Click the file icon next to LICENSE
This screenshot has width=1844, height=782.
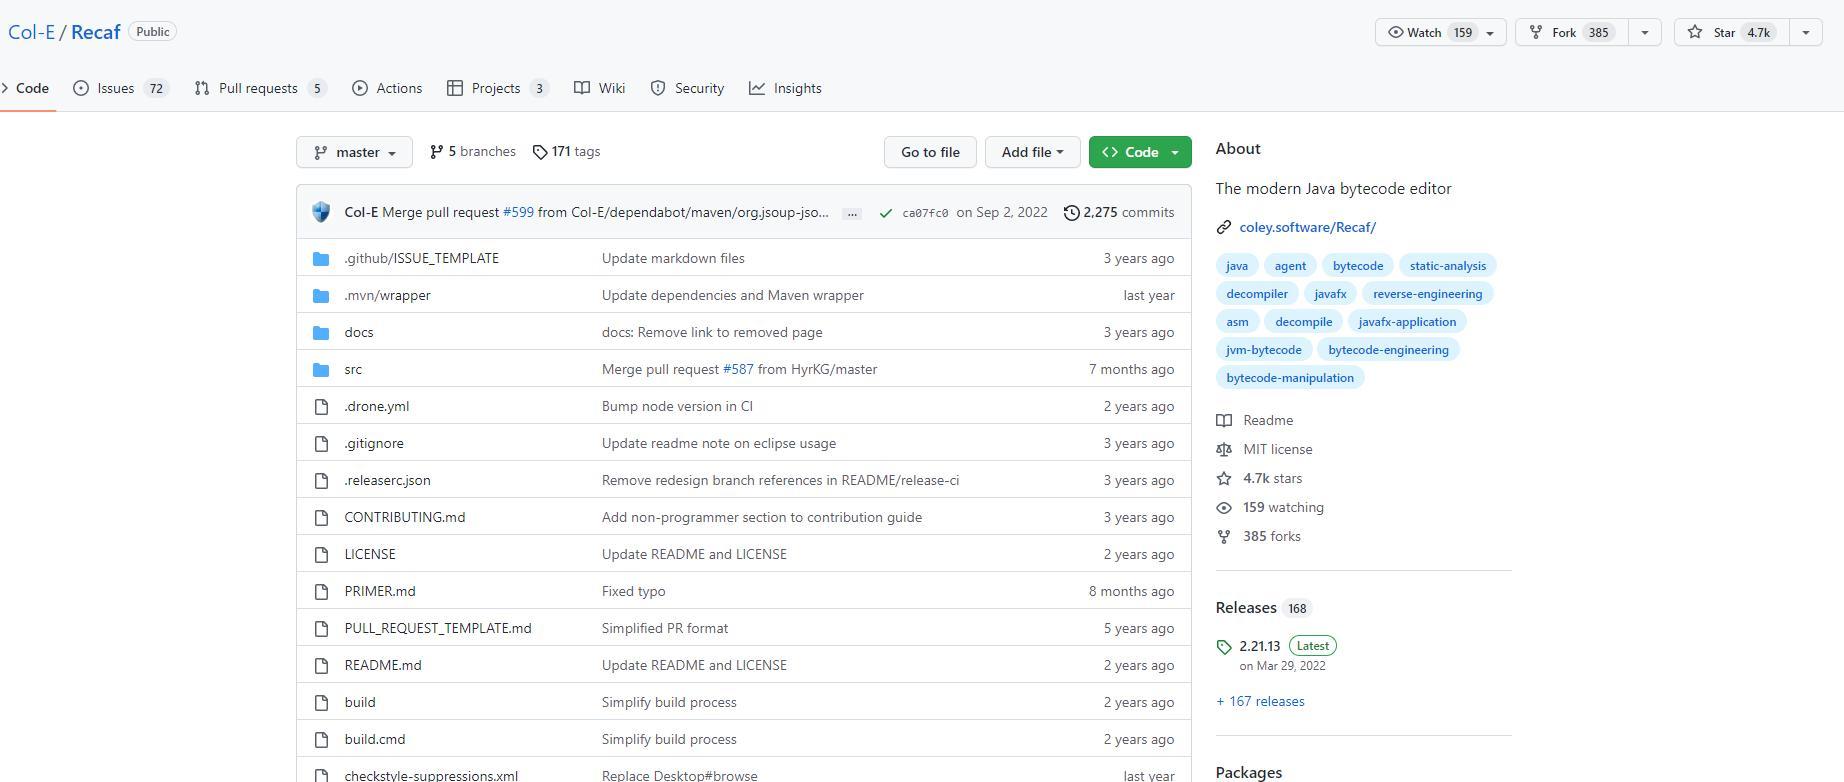point(321,555)
